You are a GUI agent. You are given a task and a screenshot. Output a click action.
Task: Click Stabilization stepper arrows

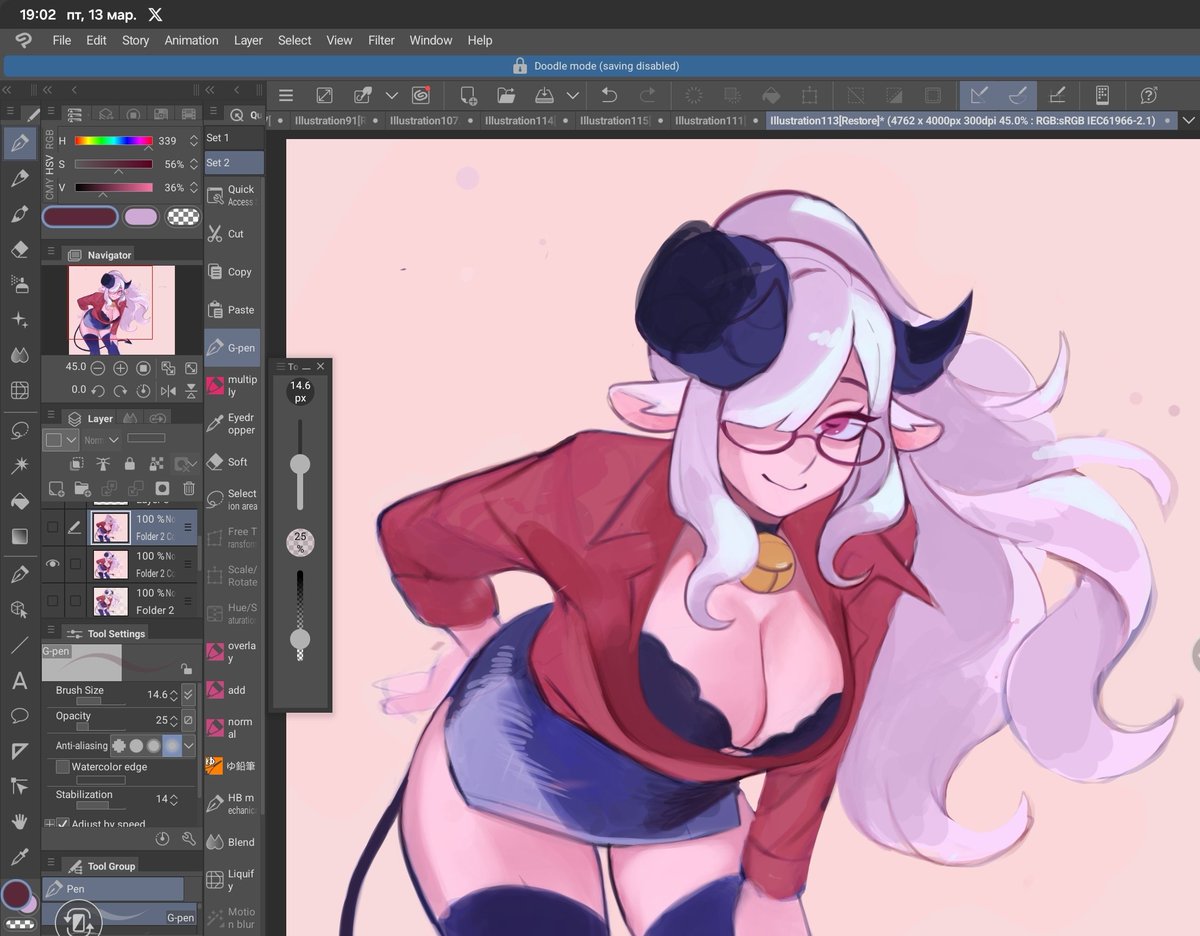point(174,799)
